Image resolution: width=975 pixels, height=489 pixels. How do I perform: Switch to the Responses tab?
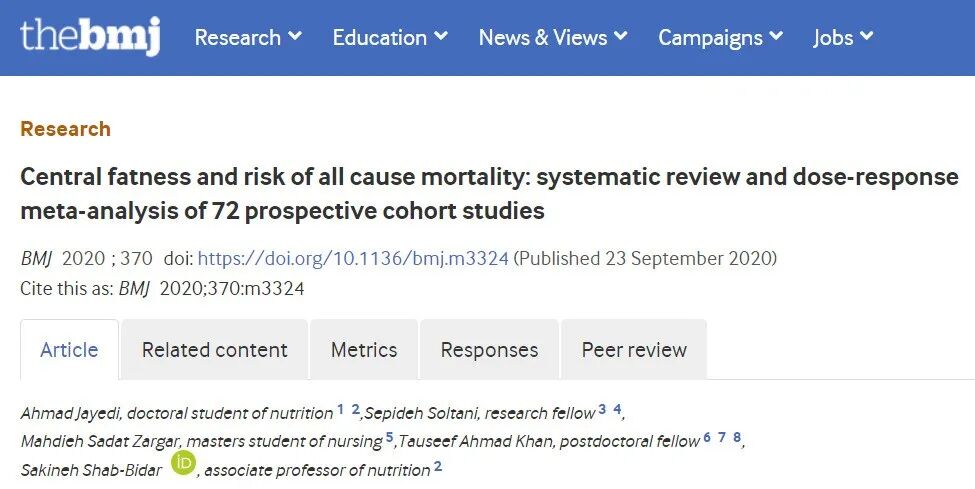tap(489, 350)
